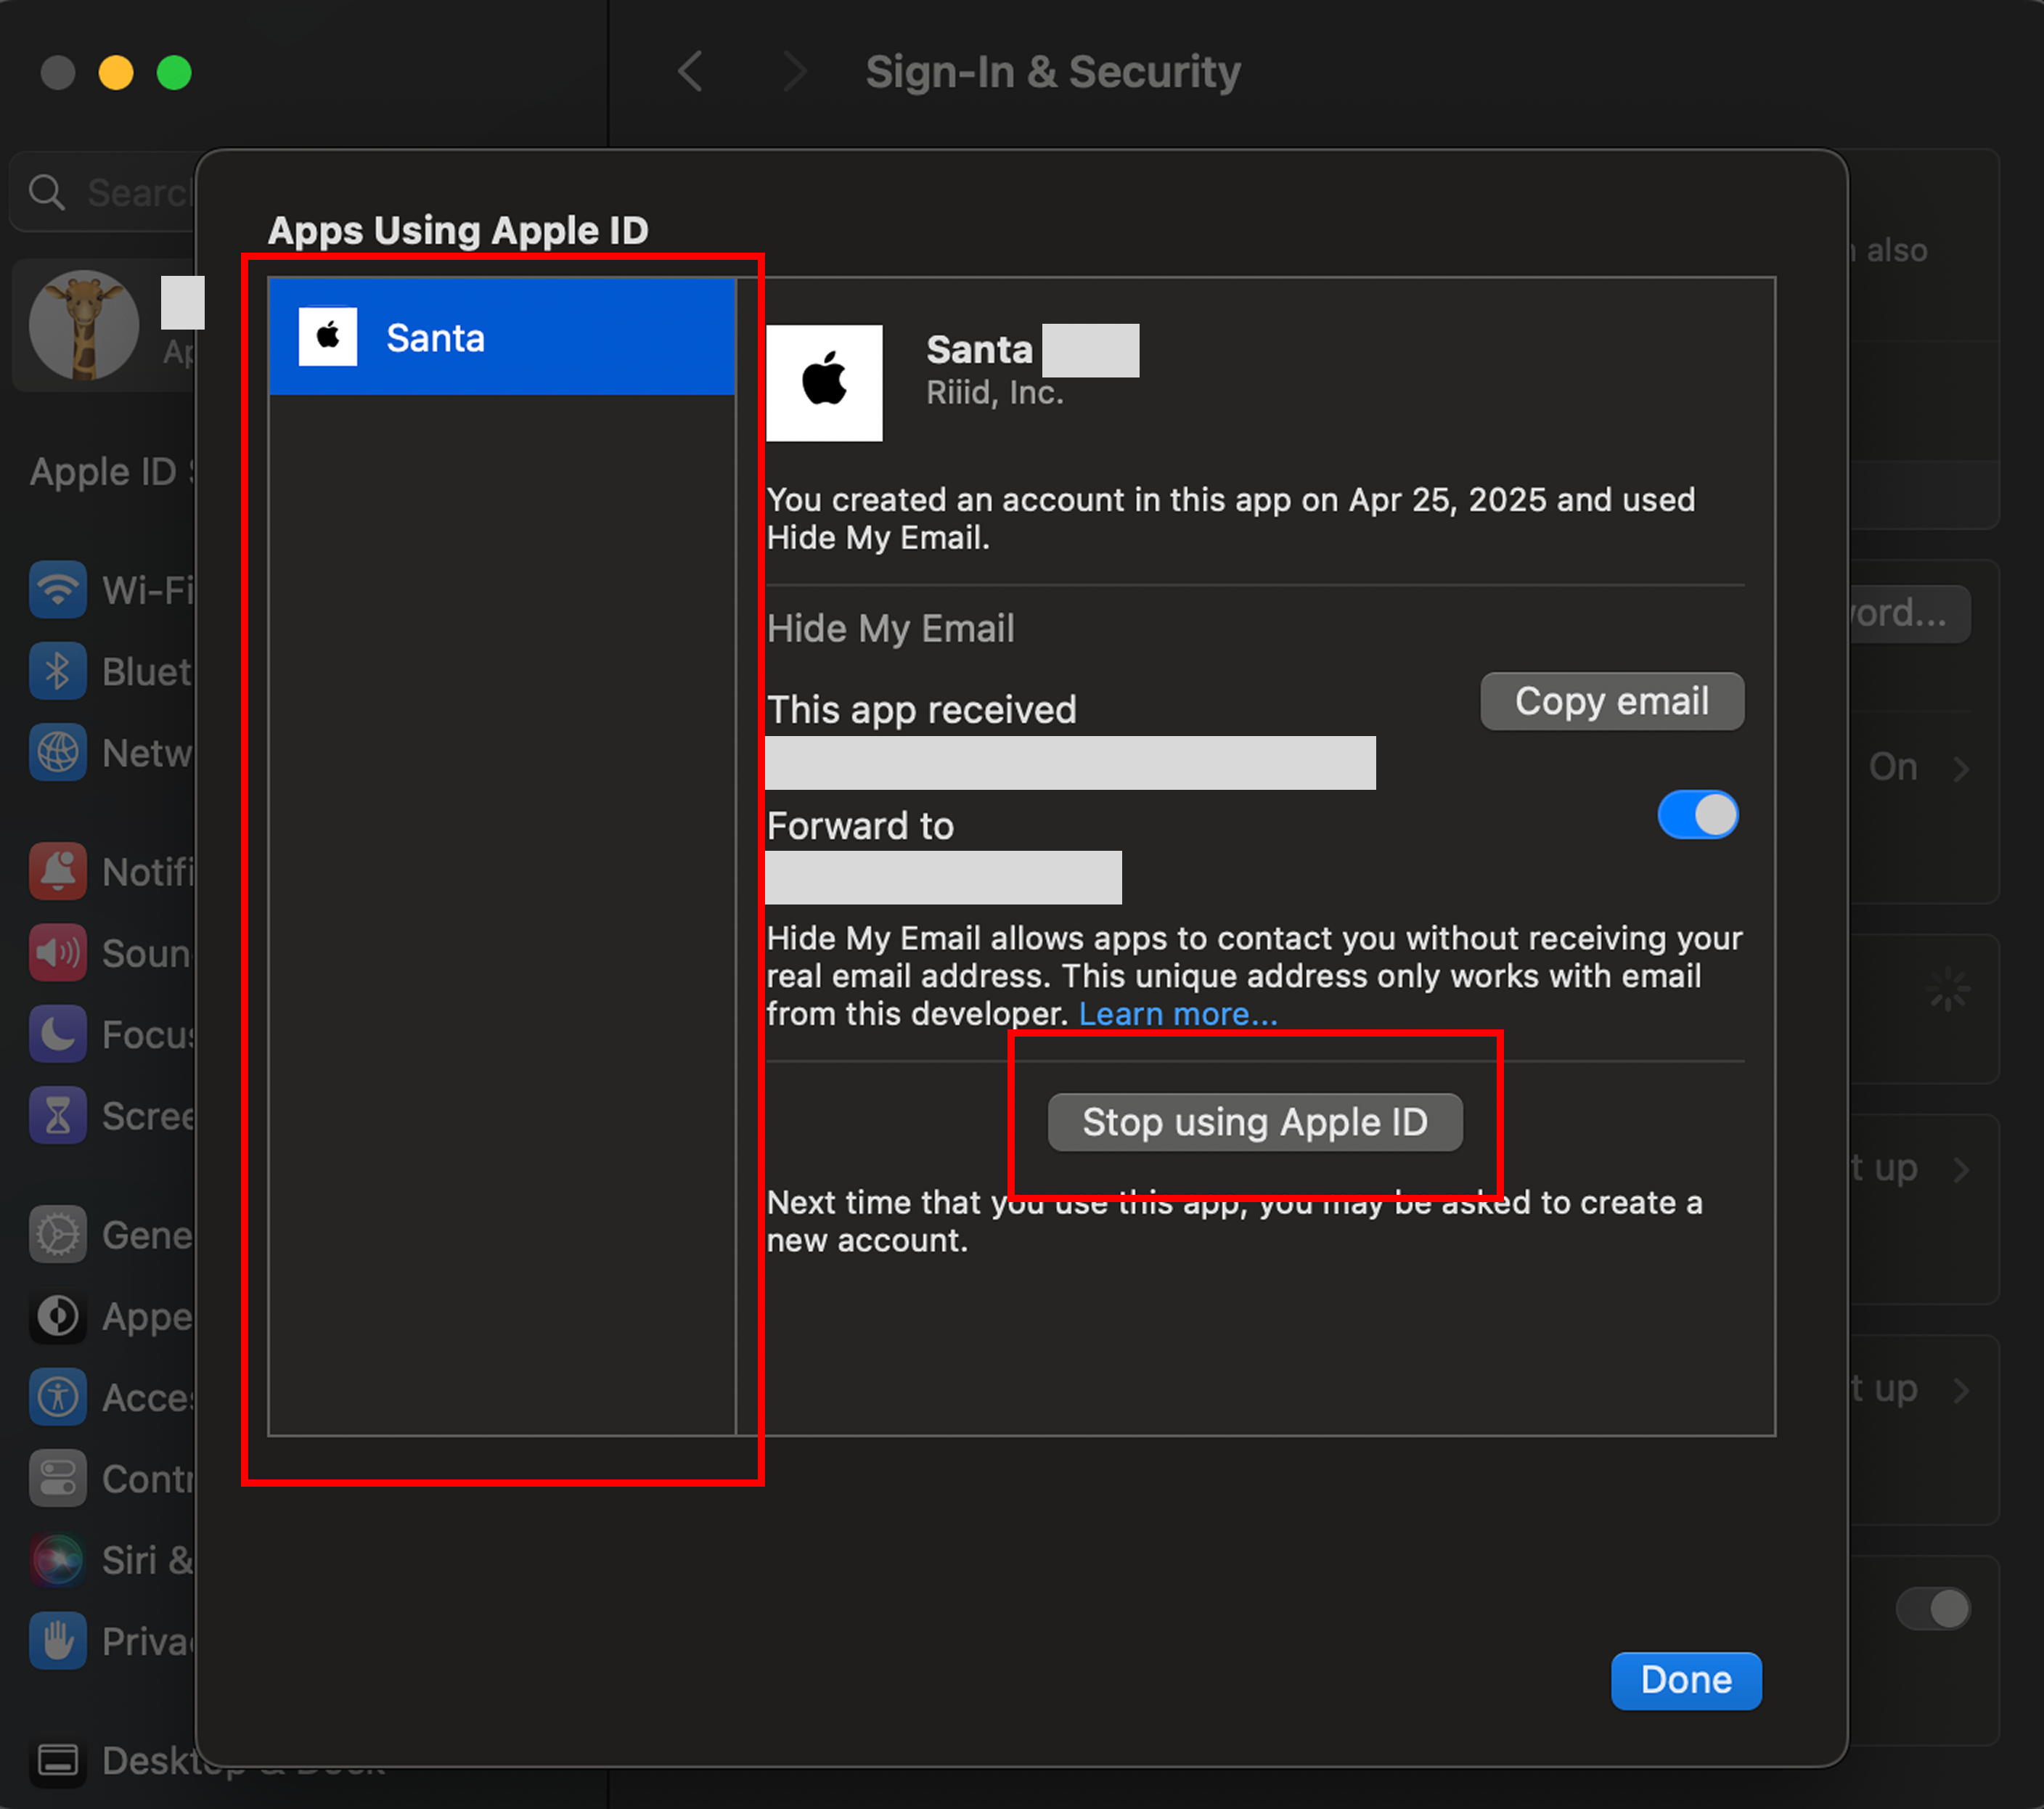Open the Privacy hand icon

57,1641
